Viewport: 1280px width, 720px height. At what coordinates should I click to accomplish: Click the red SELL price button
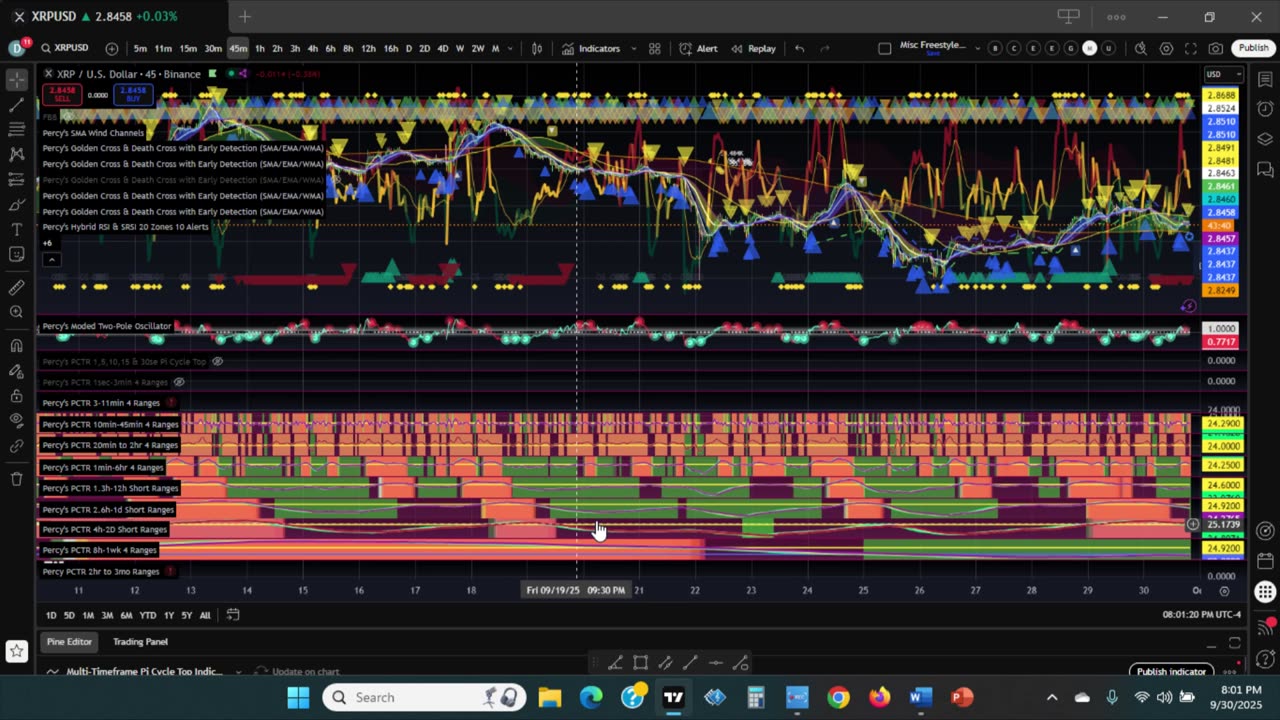click(62, 94)
